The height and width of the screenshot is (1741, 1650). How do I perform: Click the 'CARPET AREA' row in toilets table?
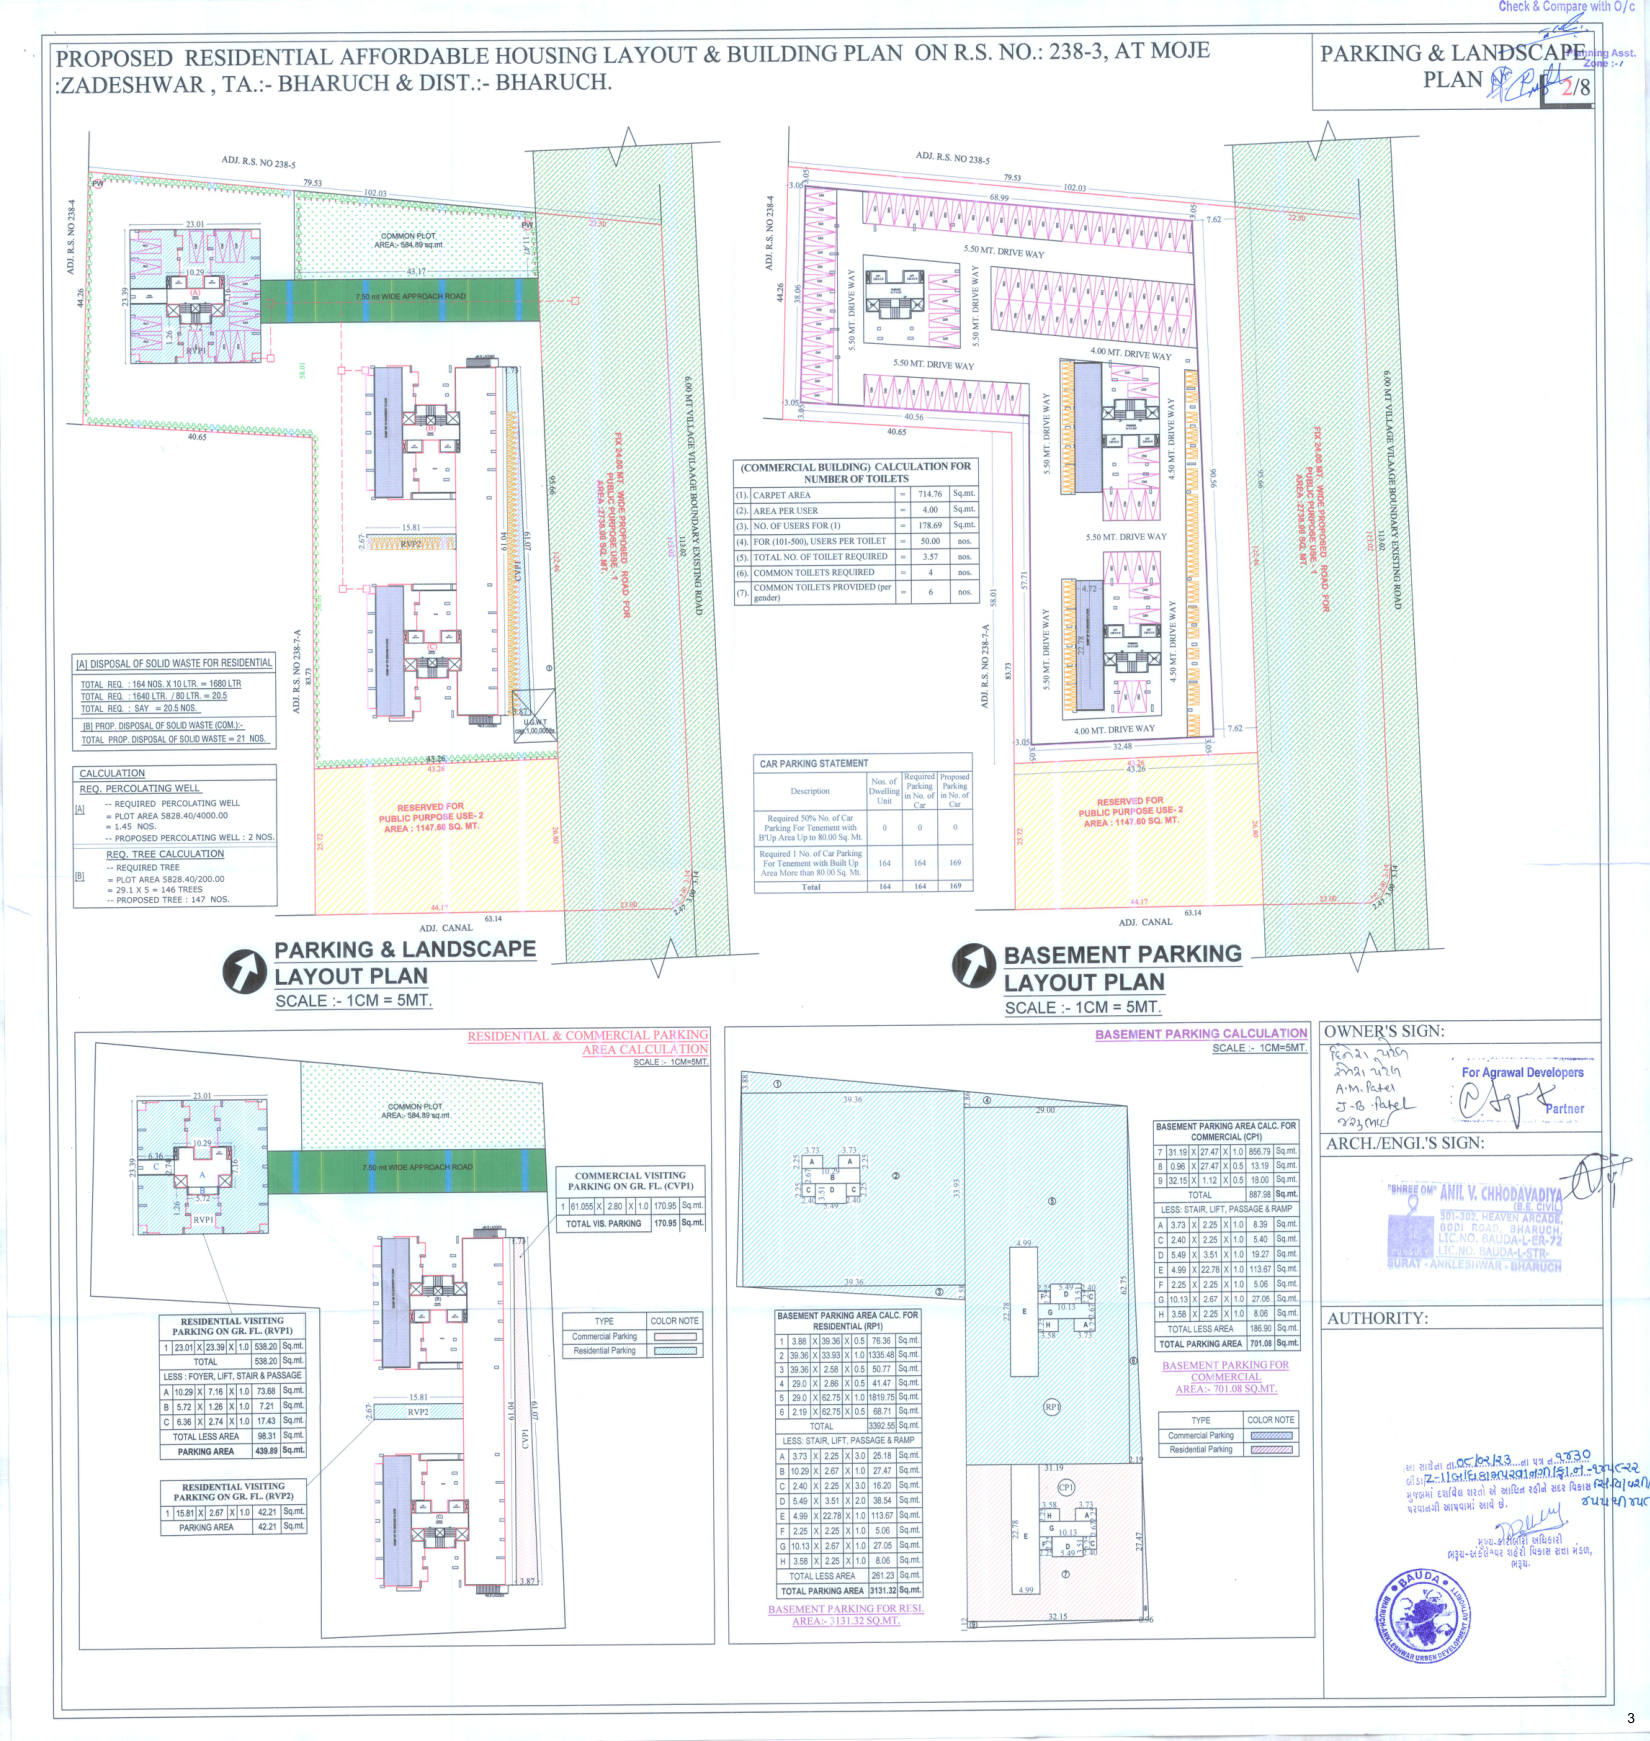[855, 494]
